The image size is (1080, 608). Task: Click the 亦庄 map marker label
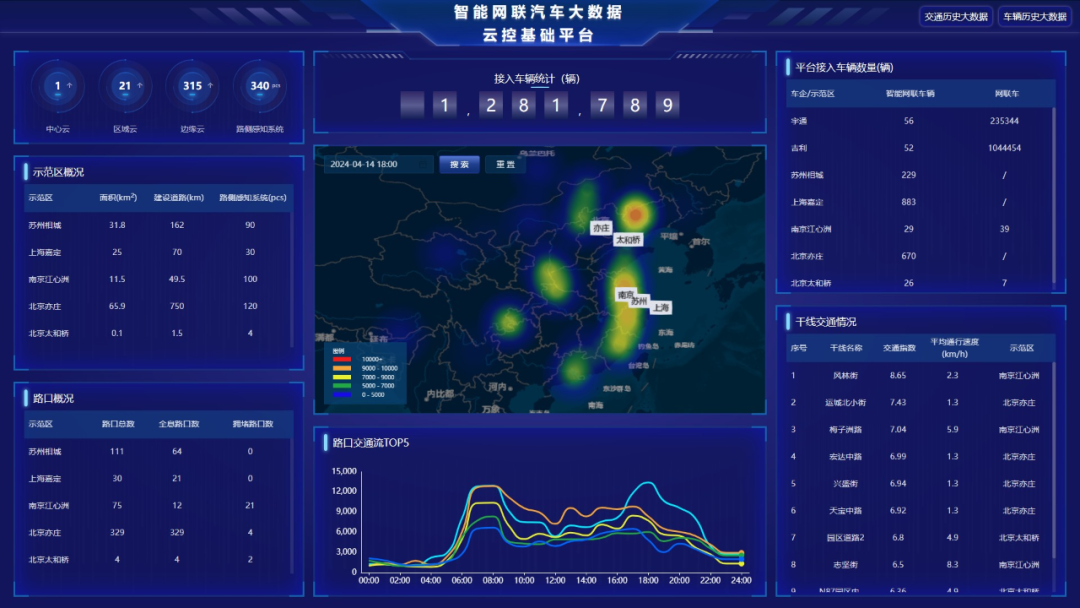pos(601,228)
